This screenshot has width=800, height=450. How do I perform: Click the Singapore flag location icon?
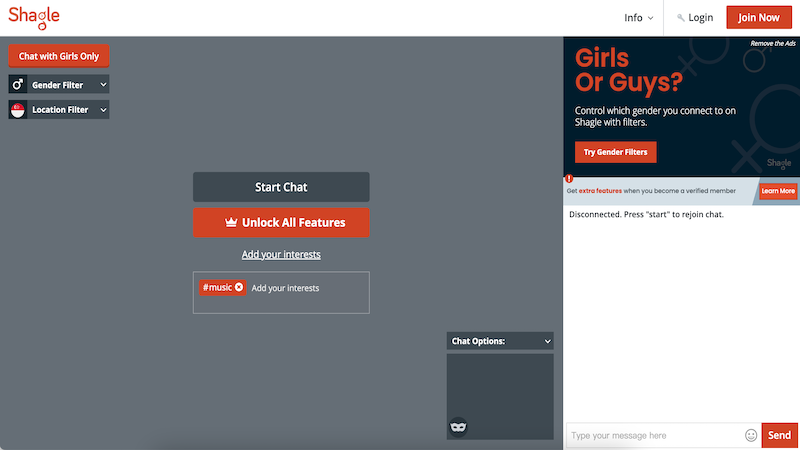tap(18, 110)
